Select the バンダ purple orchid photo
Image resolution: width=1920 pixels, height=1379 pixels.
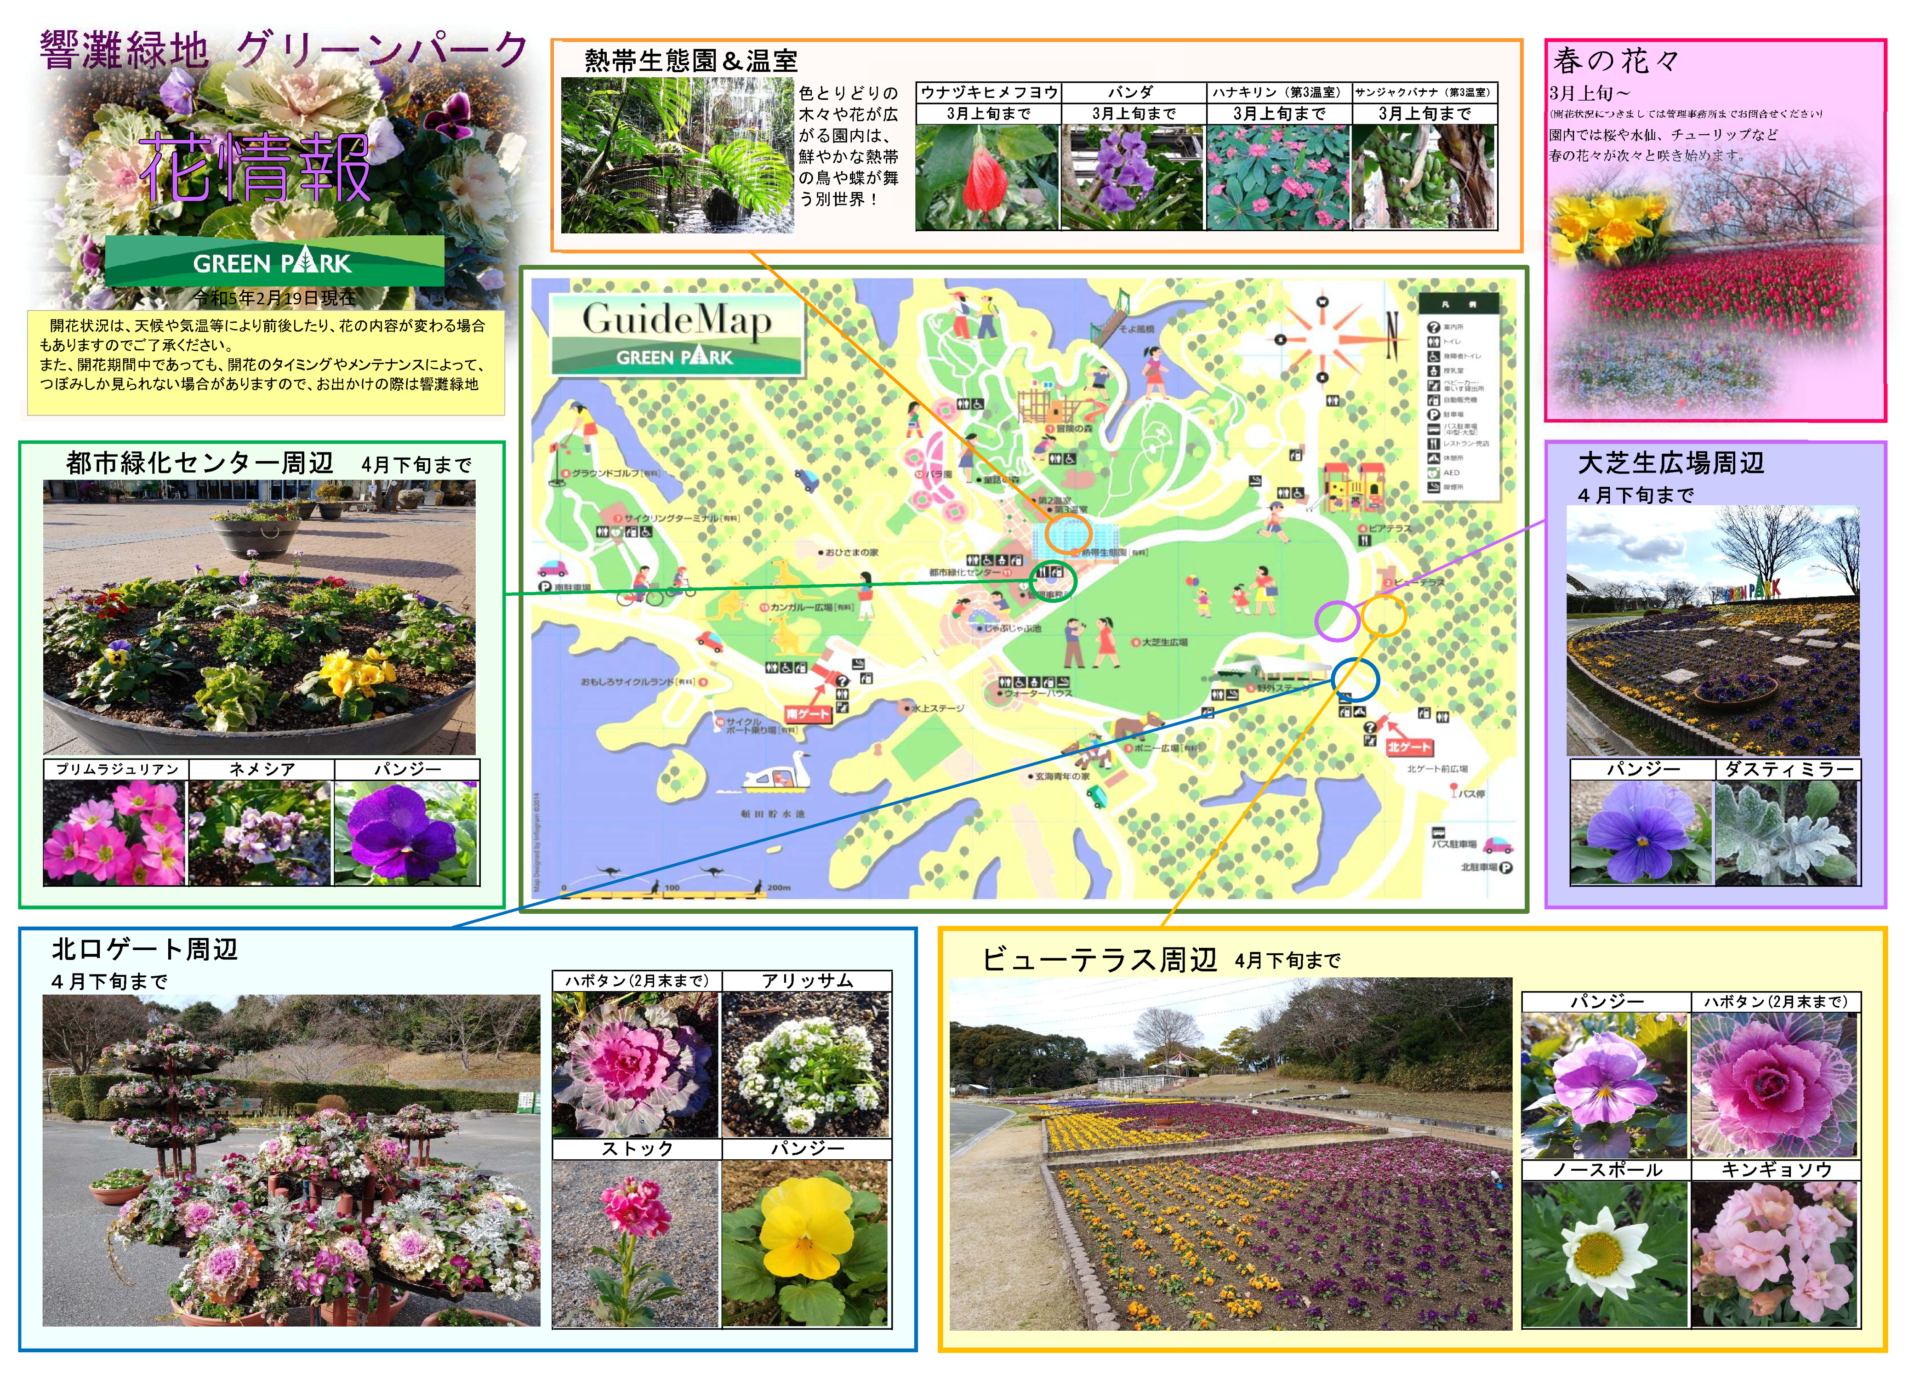[x=1131, y=177]
